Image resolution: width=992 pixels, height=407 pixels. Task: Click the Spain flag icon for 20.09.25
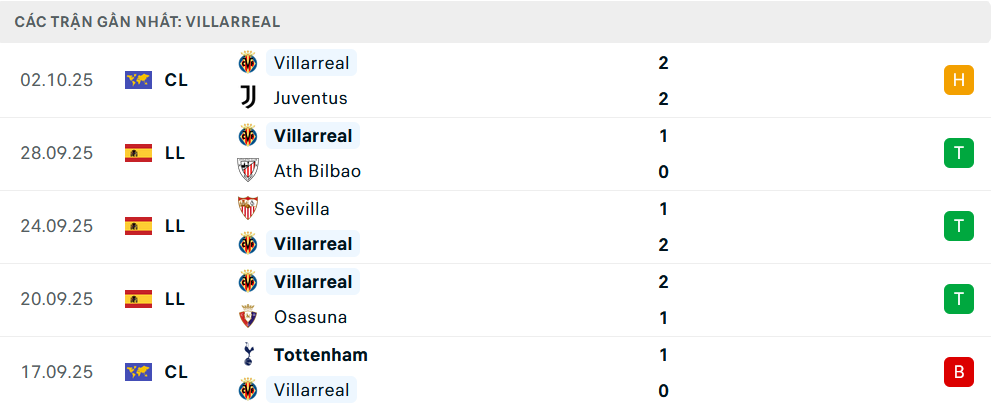pyautogui.click(x=138, y=298)
